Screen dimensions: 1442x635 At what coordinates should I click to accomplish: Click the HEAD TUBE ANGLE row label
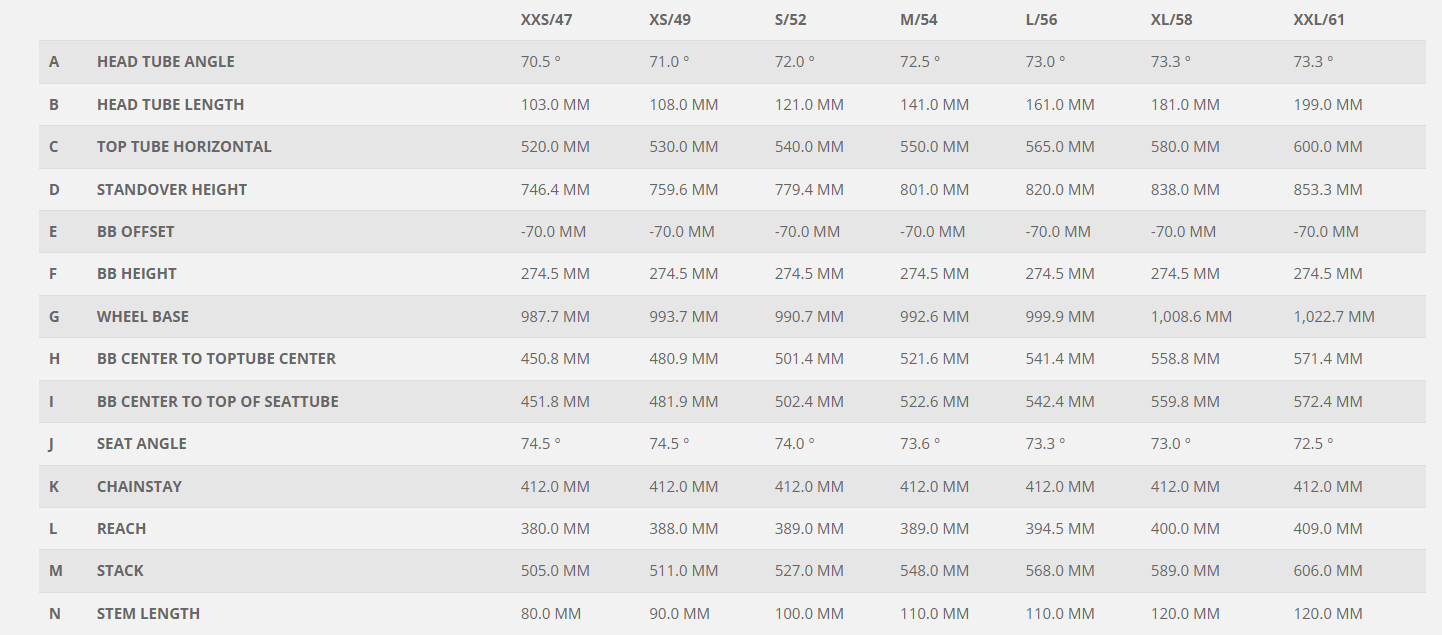point(166,62)
